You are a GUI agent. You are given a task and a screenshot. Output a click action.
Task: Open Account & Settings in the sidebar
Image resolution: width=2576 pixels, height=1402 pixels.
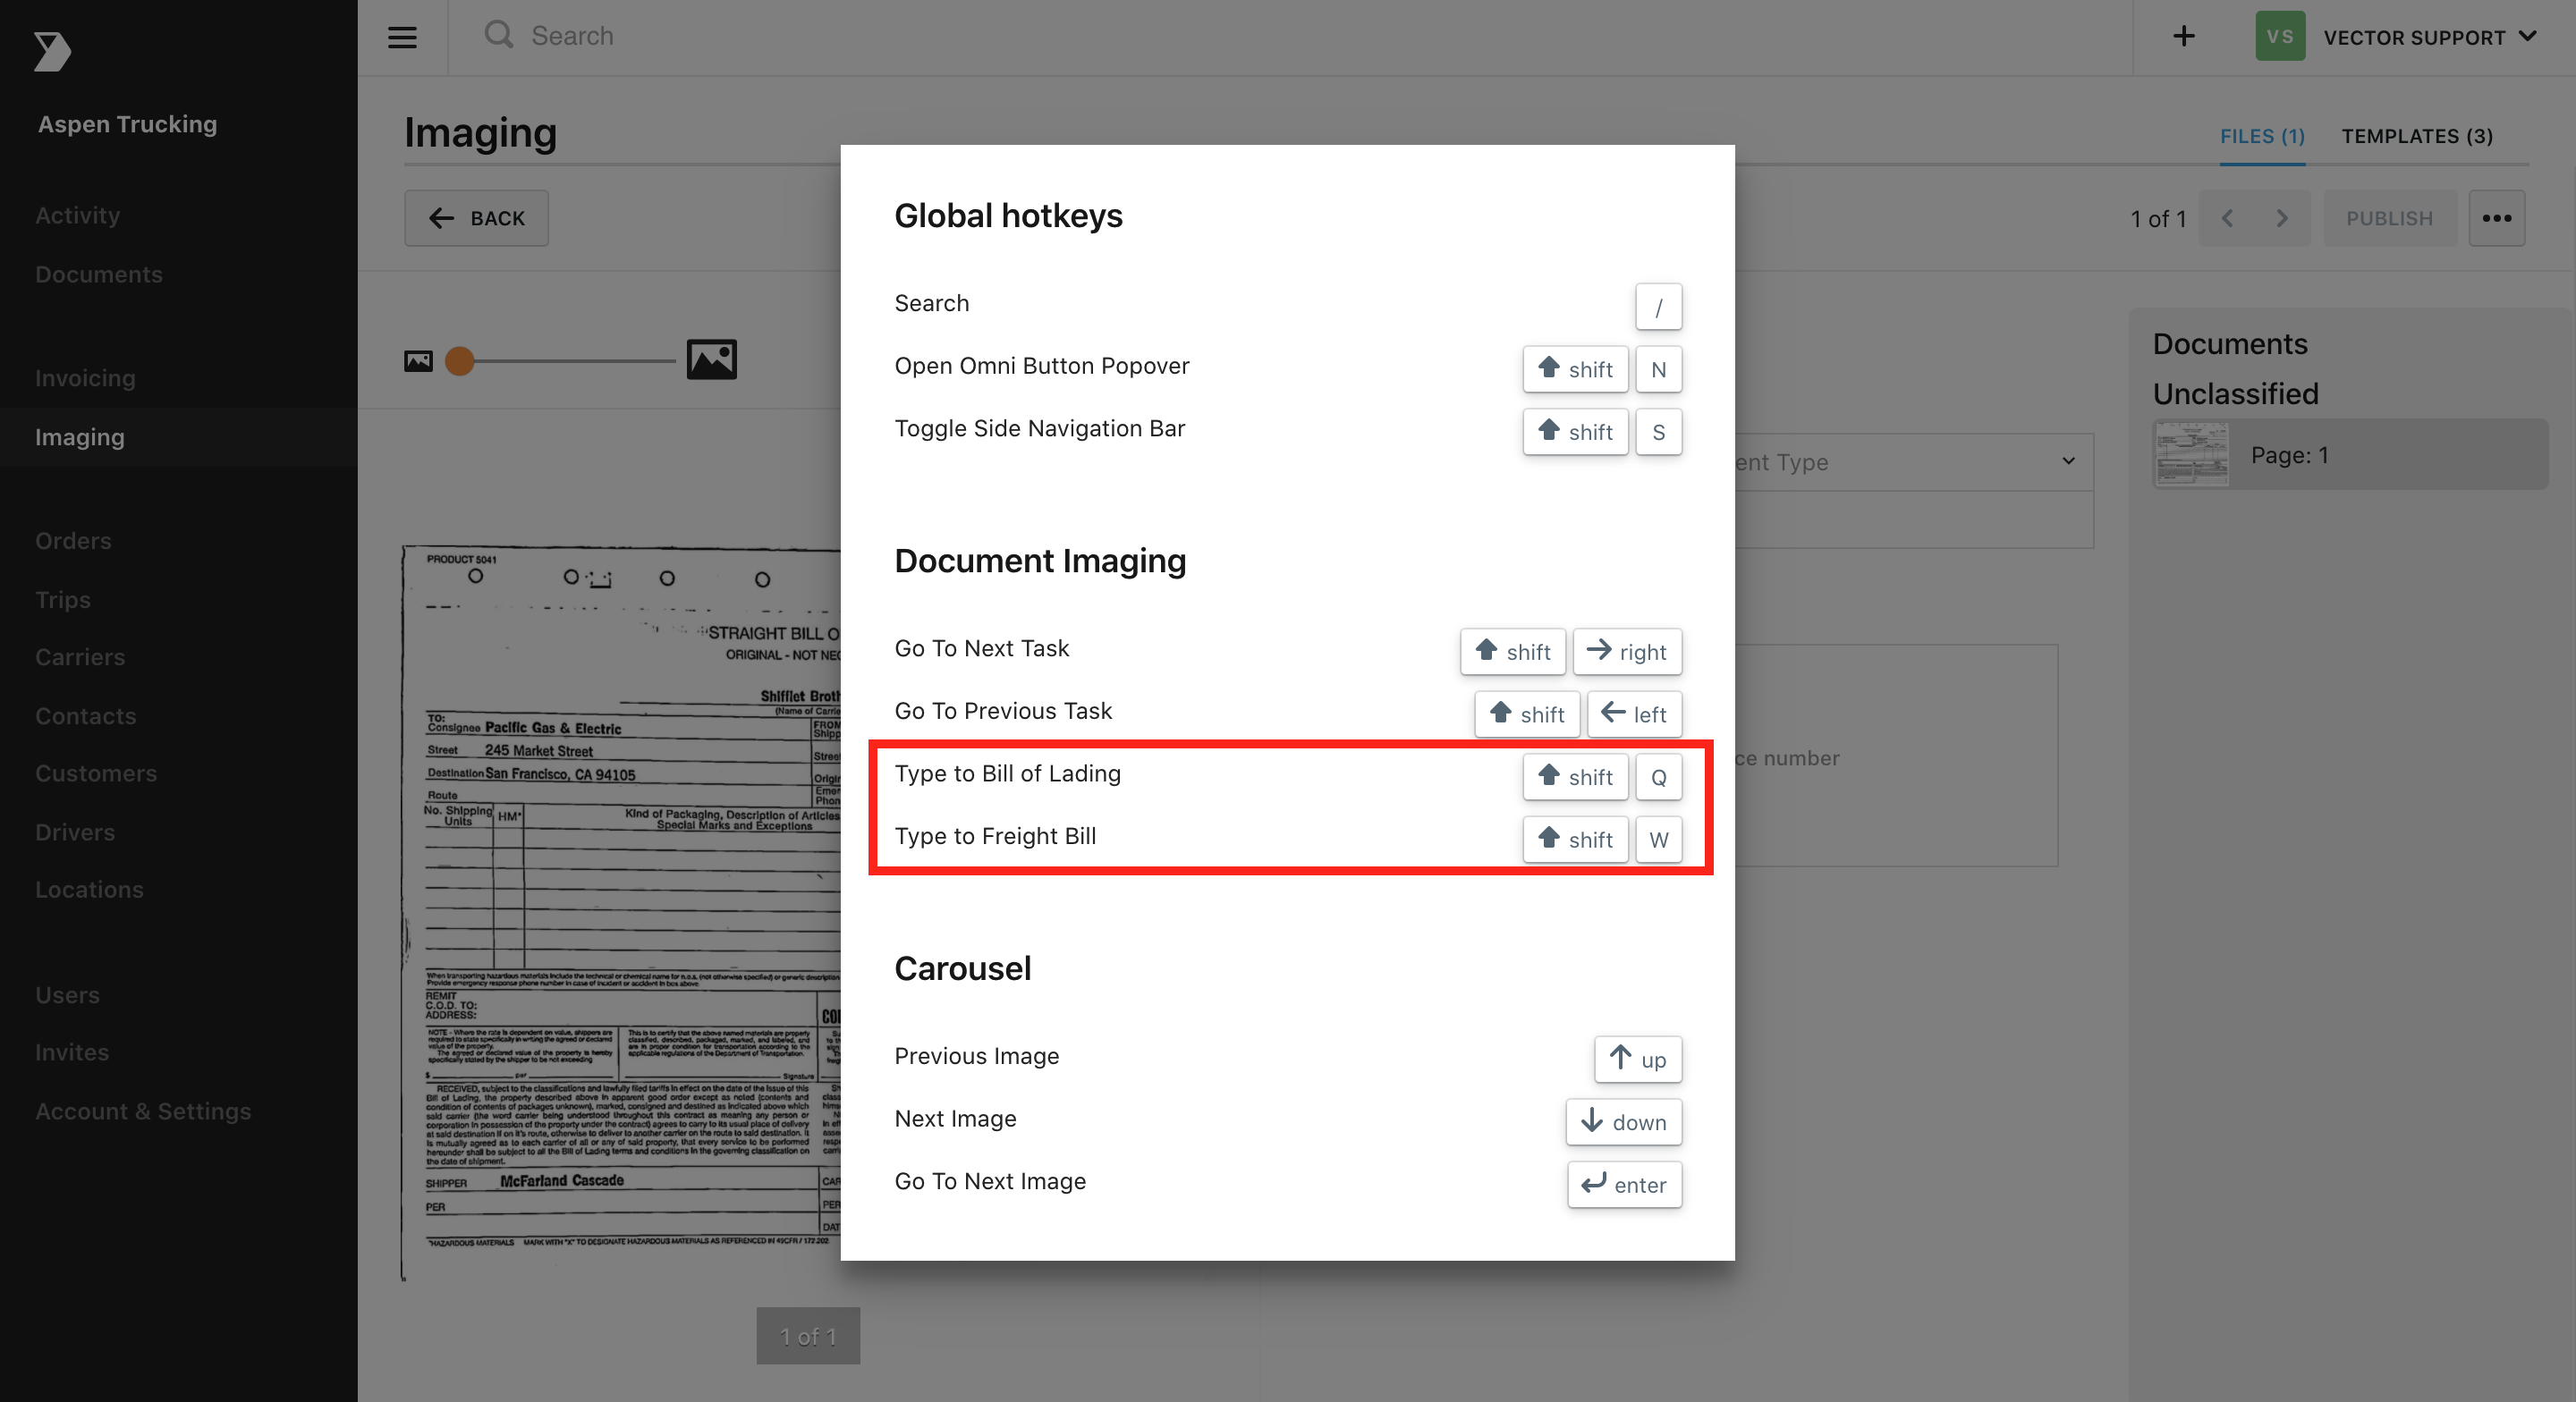[x=143, y=1111]
